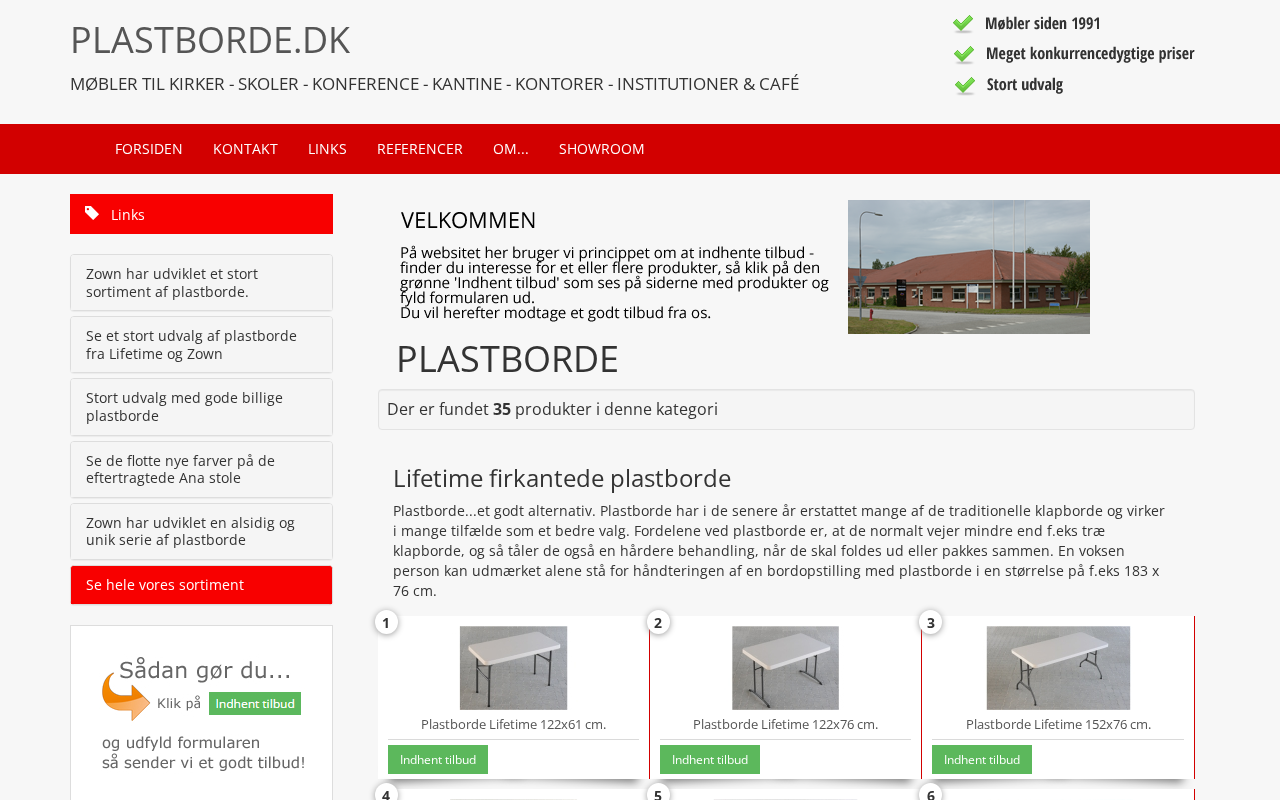
Task: Click the PLASTBORDE.DK site title
Action: pyautogui.click(x=210, y=40)
